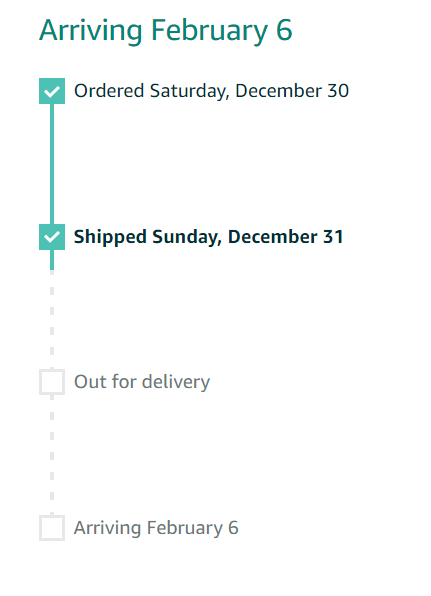
Task: Click the December 31 date text
Action: pyautogui.click(x=285, y=237)
